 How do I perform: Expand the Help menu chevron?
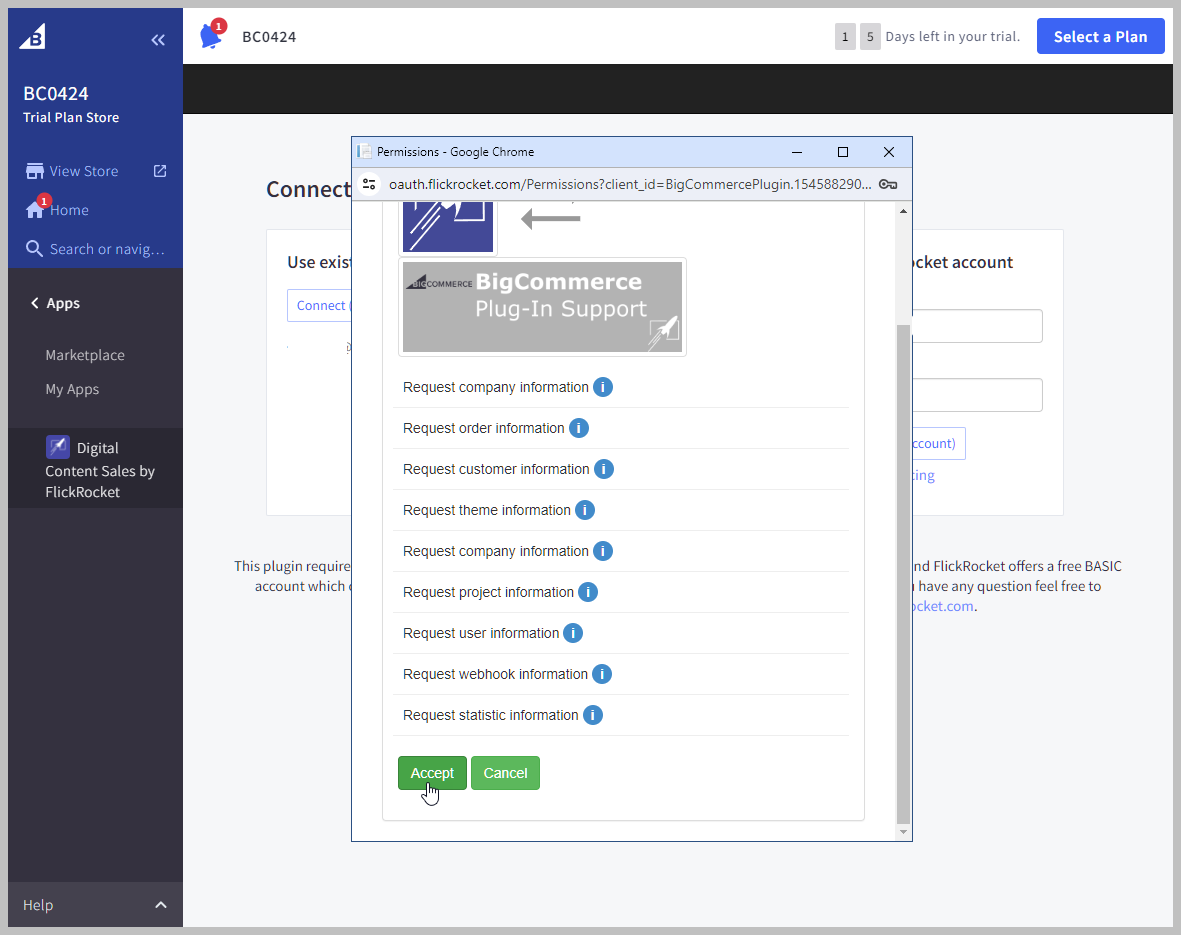pyautogui.click(x=160, y=905)
